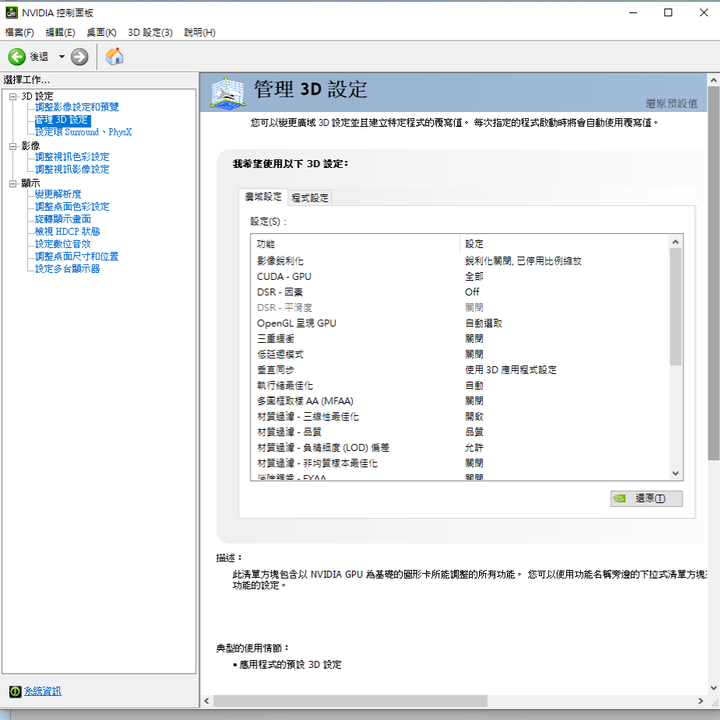720x720 pixels.
Task: Select the 垂直同步 setting row
Action: point(460,370)
